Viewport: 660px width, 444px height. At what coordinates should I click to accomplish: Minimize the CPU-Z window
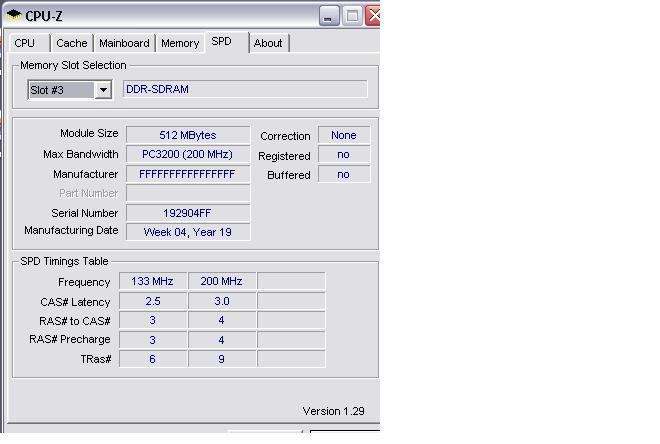329,16
